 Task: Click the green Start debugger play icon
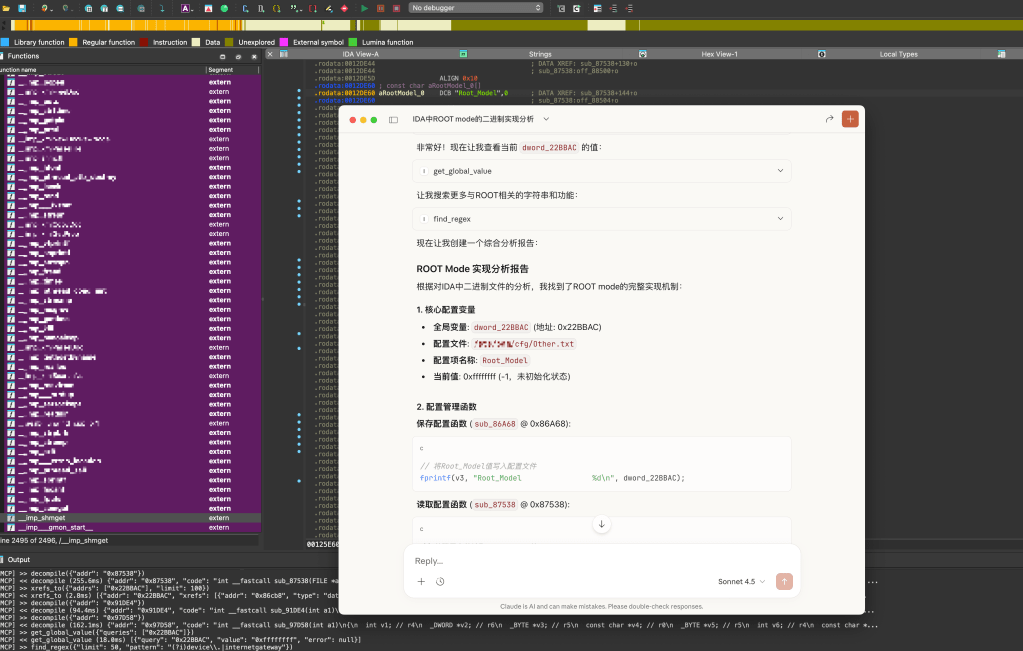[364, 8]
